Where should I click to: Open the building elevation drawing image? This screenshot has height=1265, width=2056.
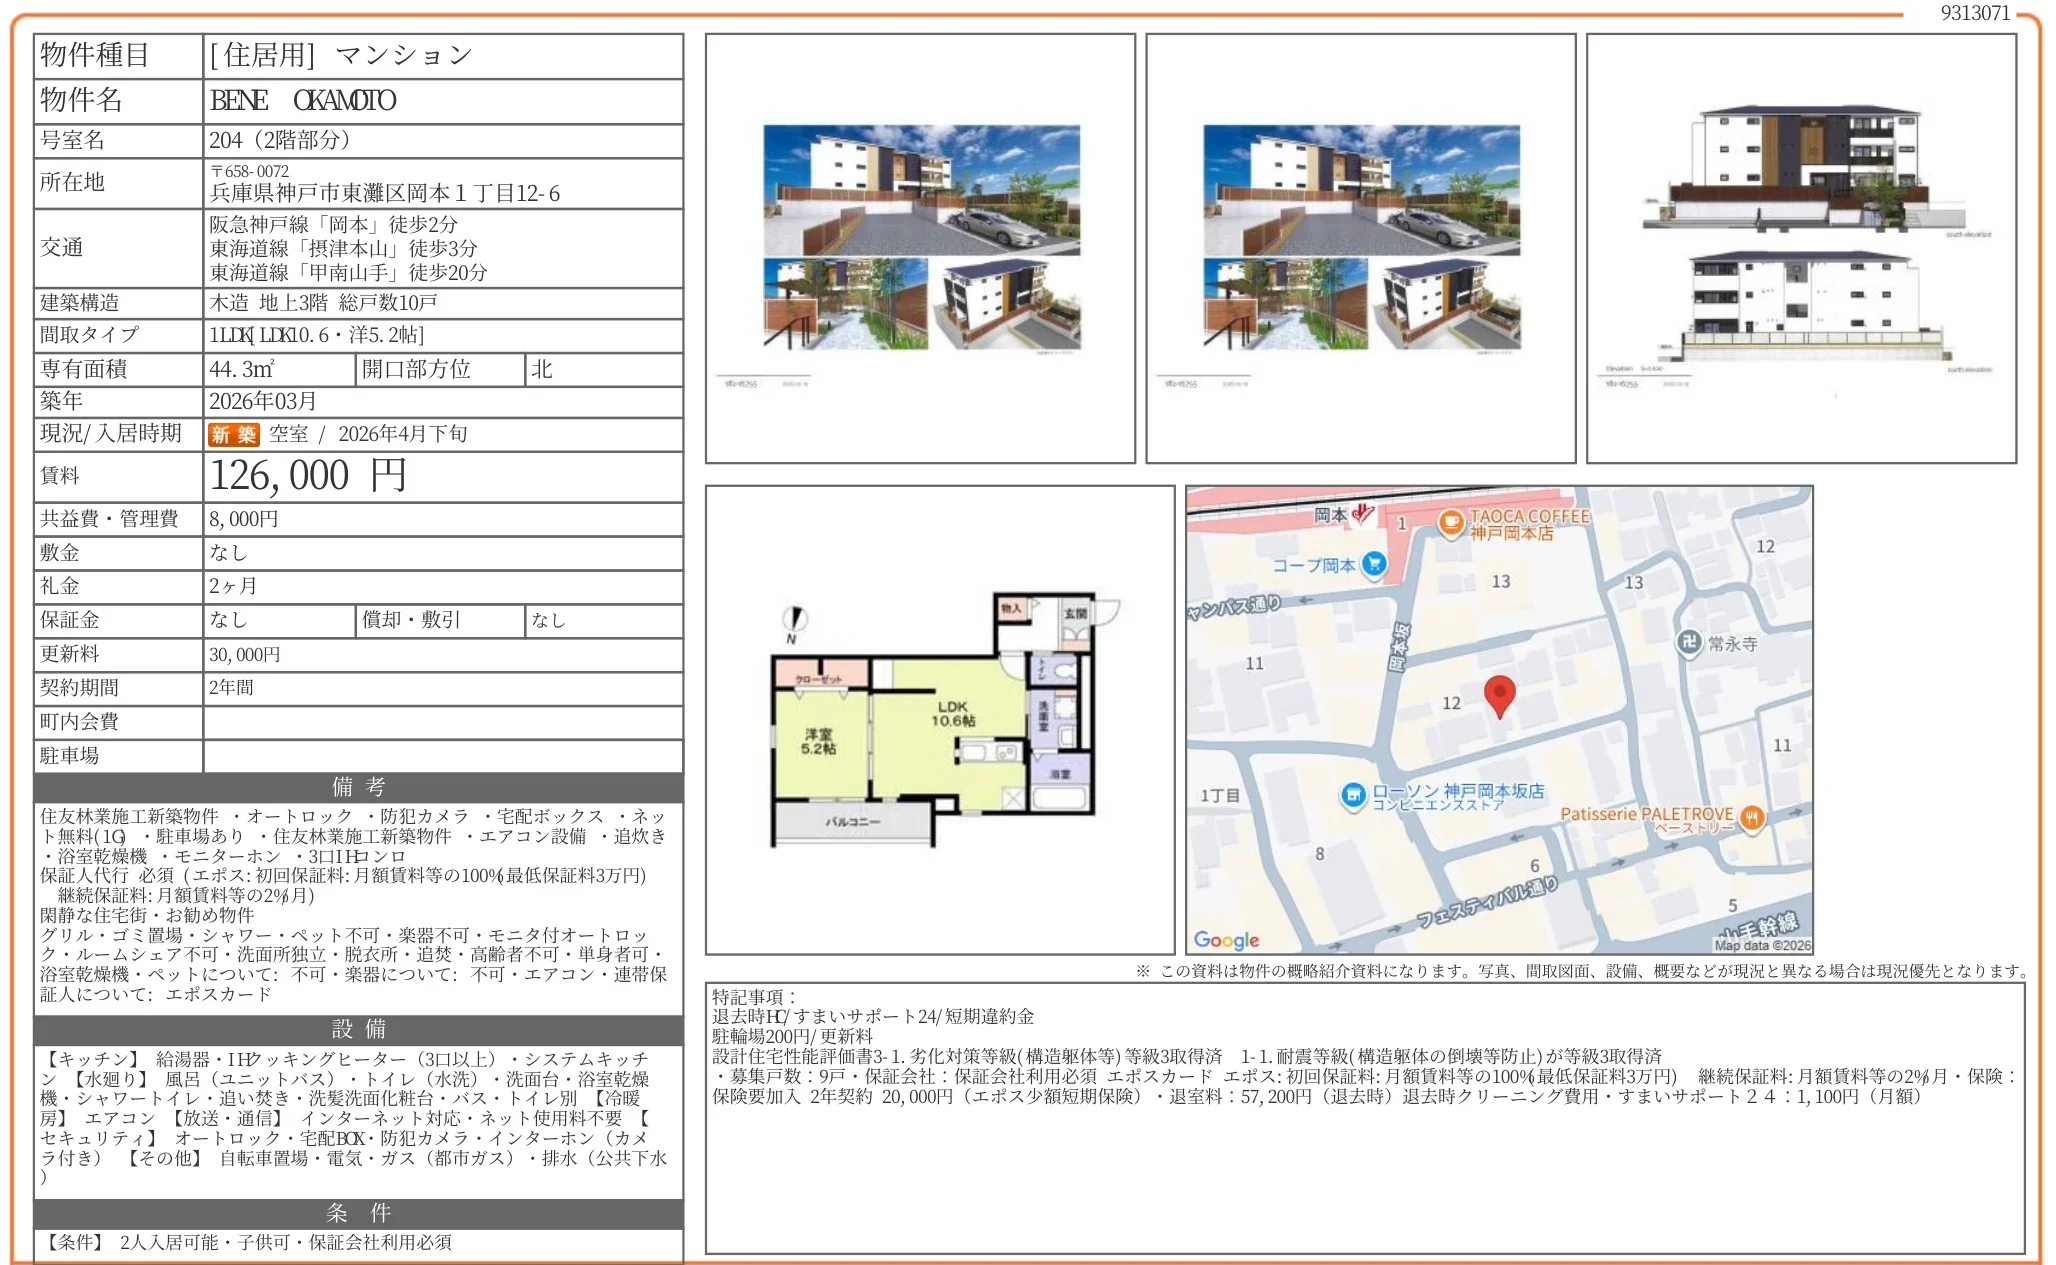[1801, 248]
